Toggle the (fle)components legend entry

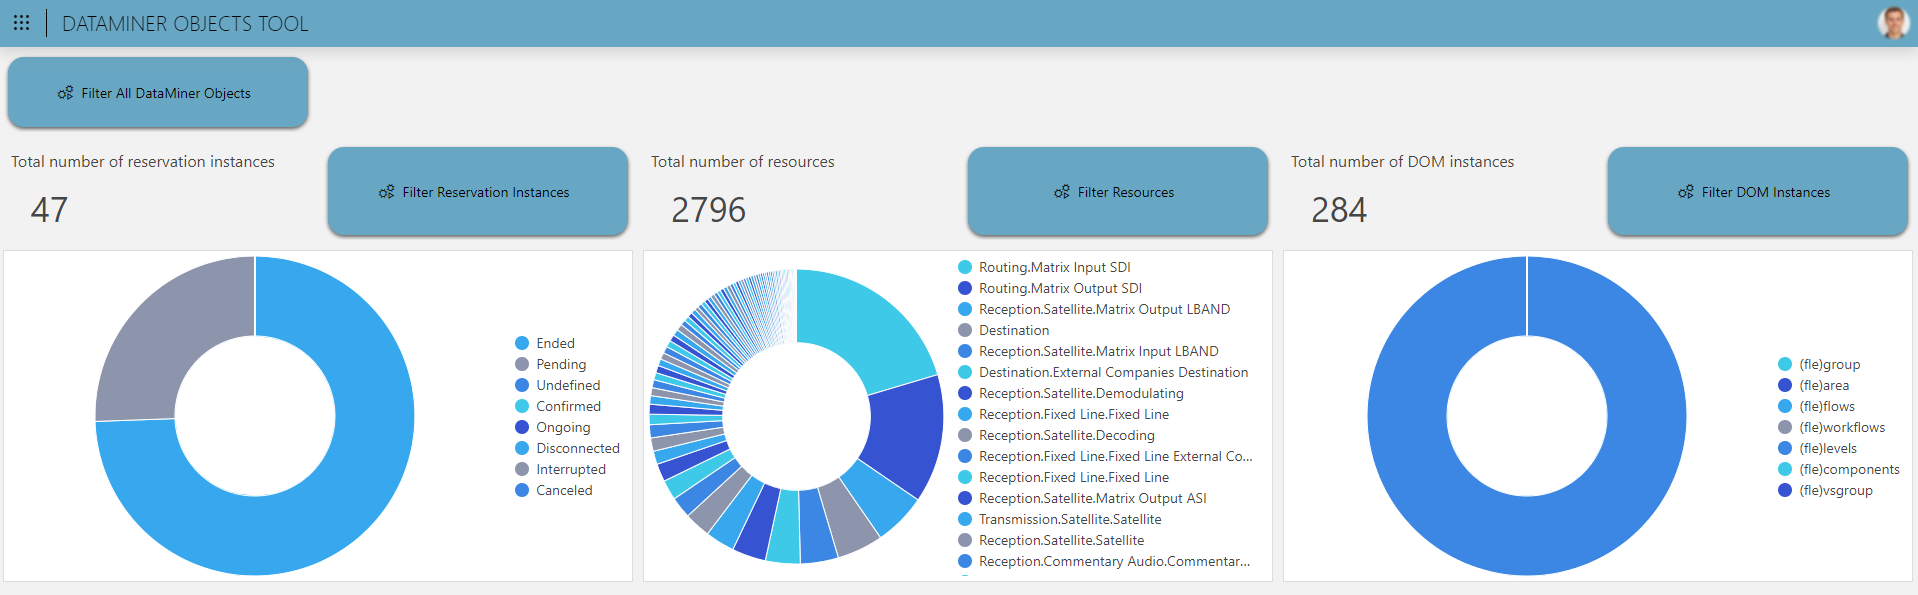[1839, 469]
